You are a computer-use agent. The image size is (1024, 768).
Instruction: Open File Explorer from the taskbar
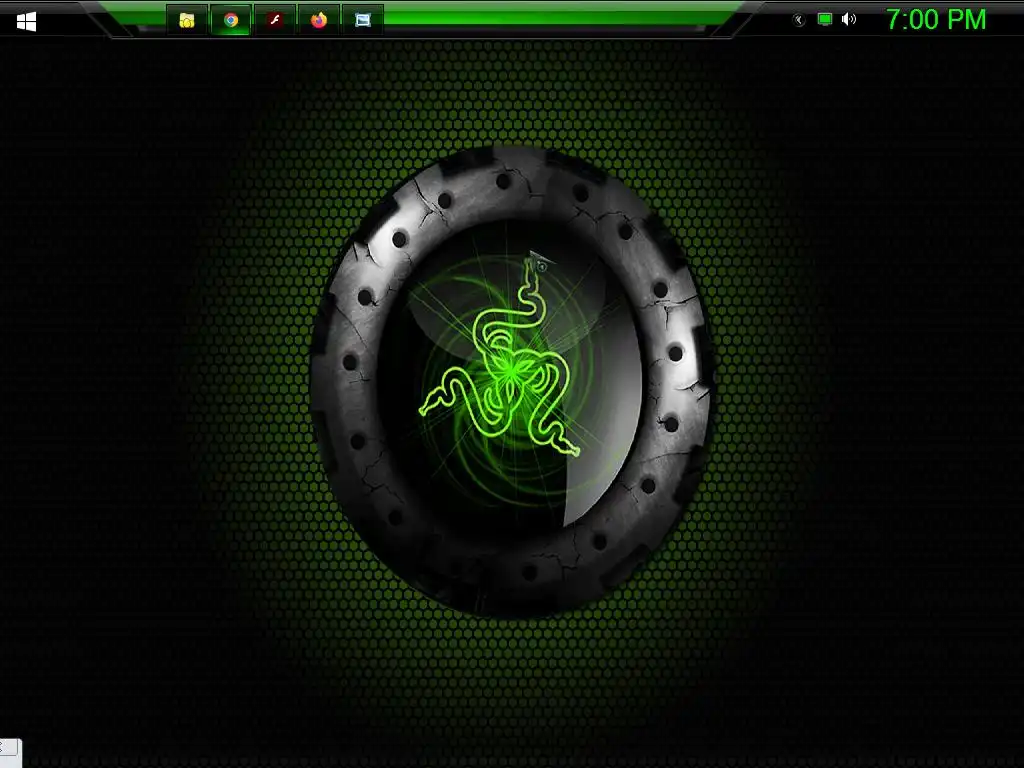click(187, 20)
